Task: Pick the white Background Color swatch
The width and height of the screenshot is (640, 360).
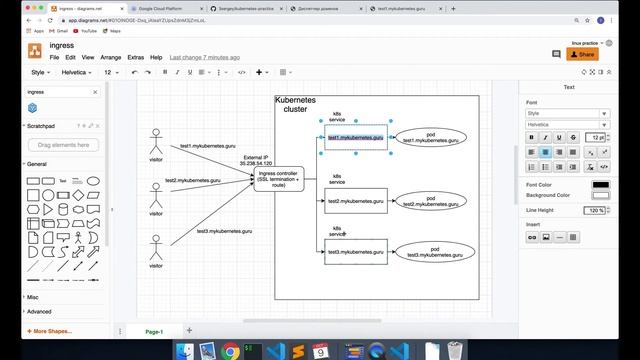Action: coord(601,196)
